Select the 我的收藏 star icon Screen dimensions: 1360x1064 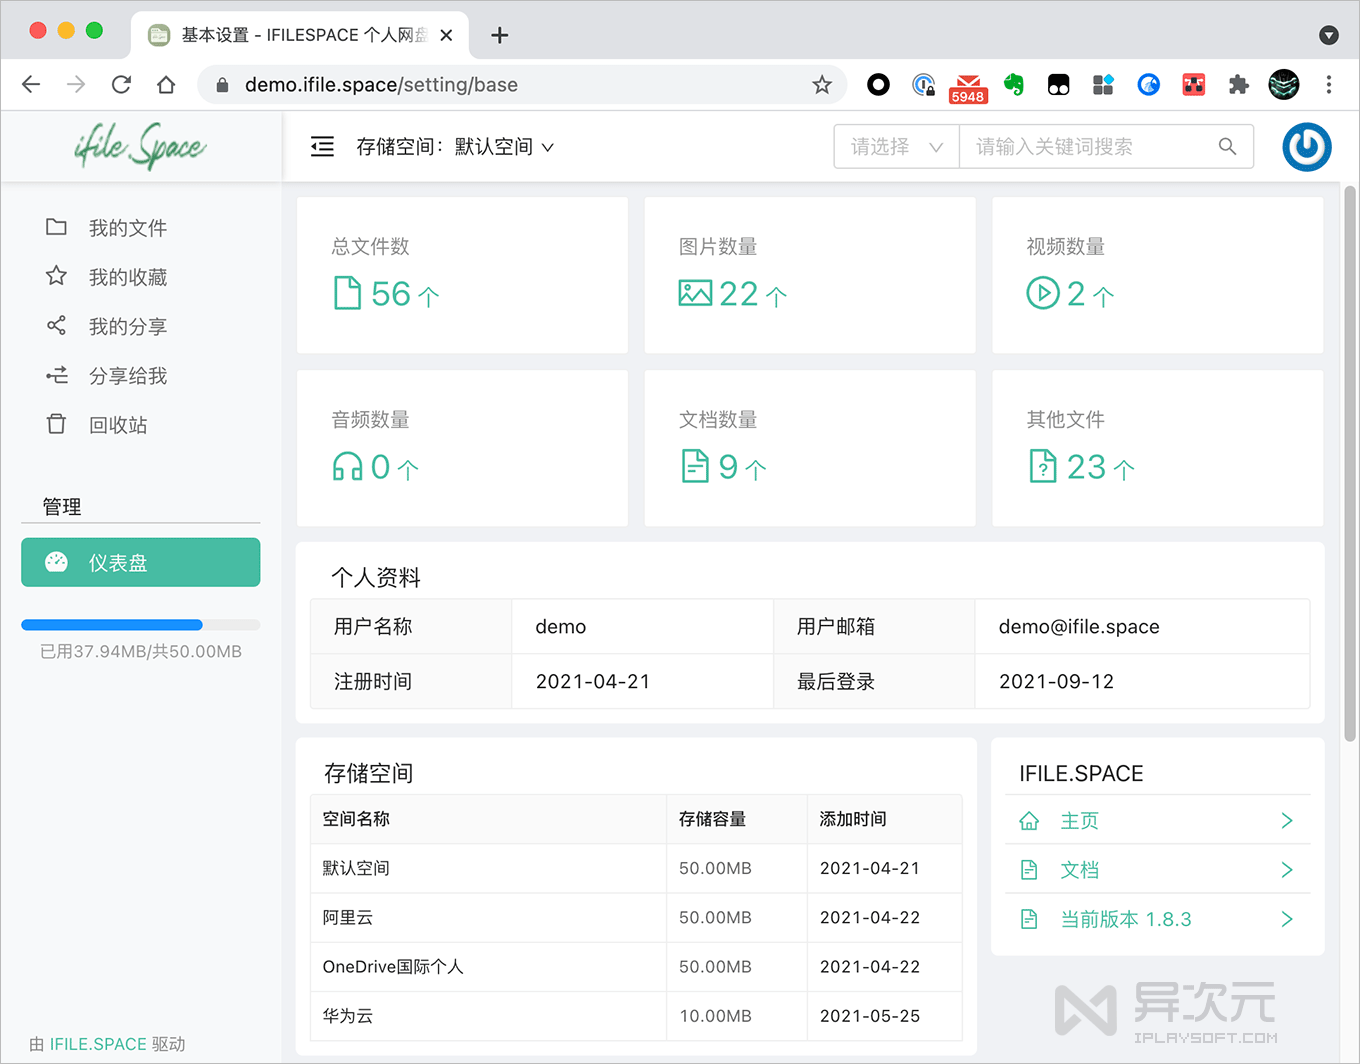pos(56,277)
